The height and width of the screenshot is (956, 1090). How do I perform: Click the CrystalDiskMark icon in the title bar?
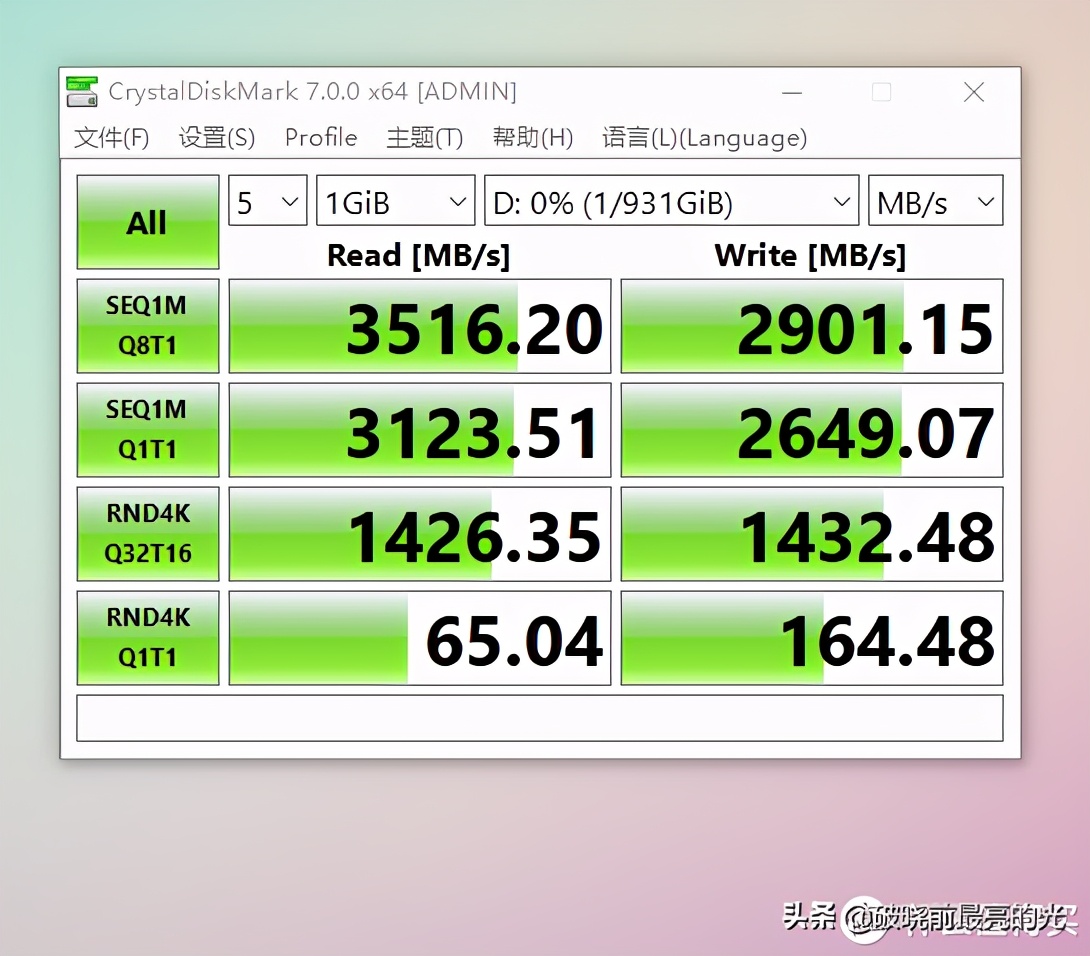pyautogui.click(x=81, y=91)
